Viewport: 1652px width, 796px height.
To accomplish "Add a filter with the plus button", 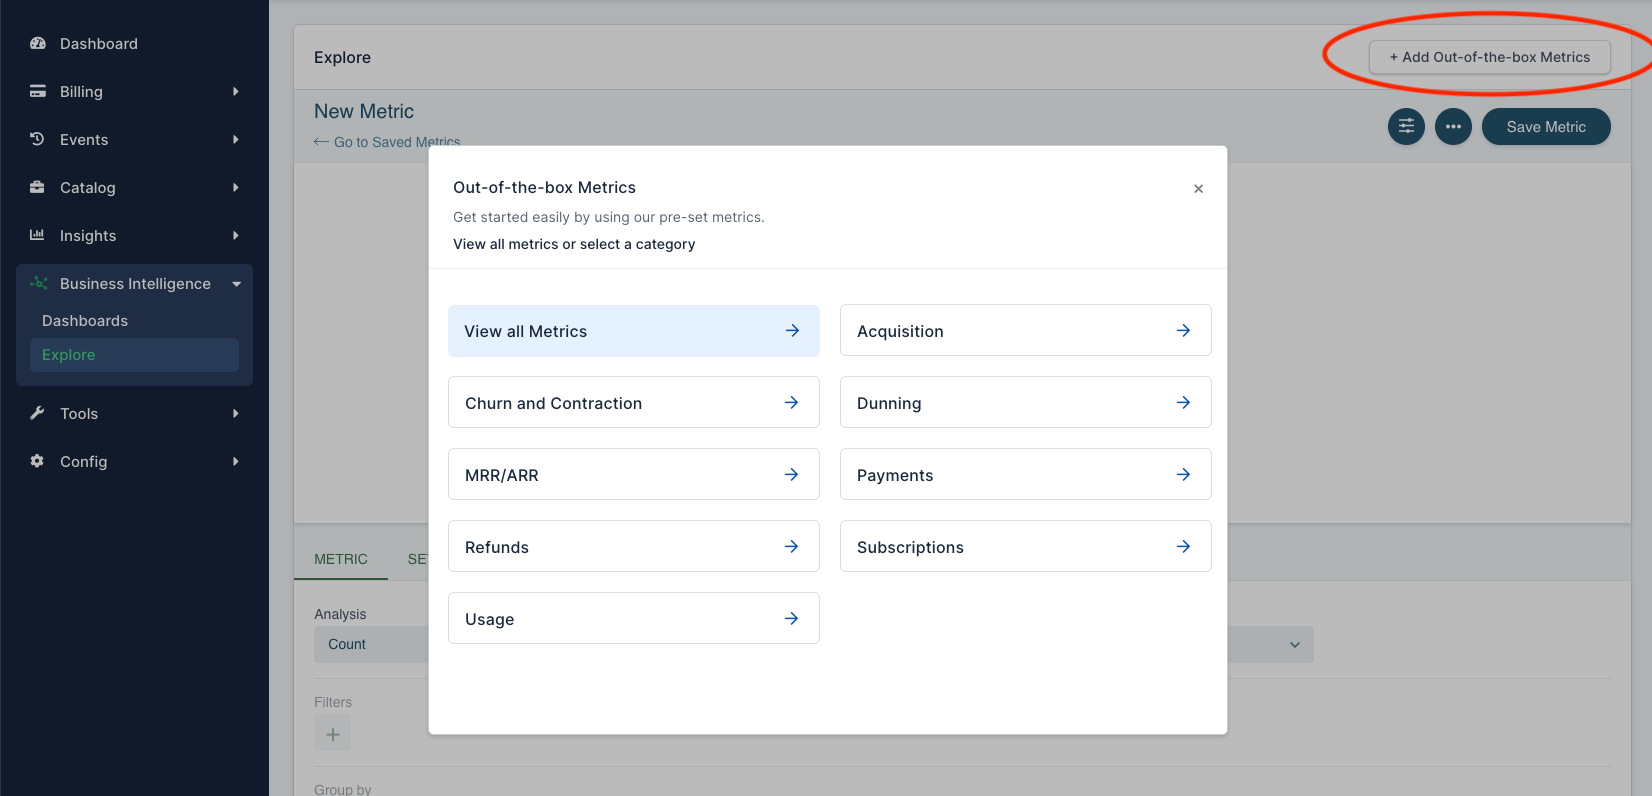I will coord(332,734).
